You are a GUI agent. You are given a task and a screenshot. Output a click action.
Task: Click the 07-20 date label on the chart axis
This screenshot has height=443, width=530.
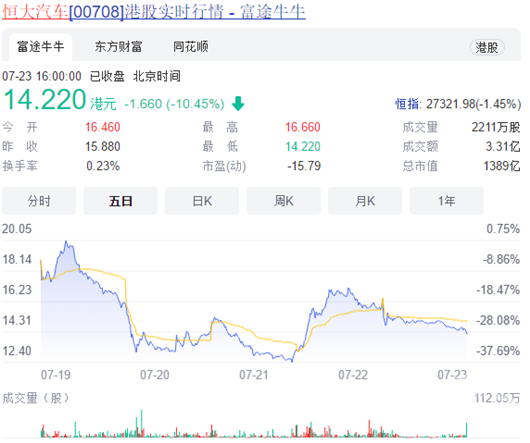155,375
